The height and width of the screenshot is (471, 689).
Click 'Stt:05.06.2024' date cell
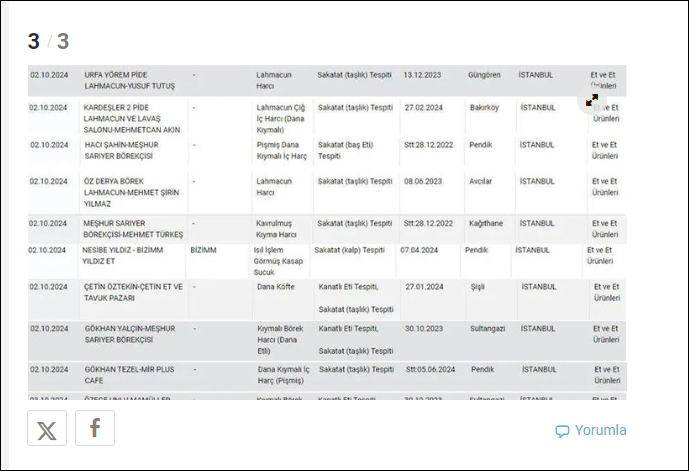click(x=430, y=370)
